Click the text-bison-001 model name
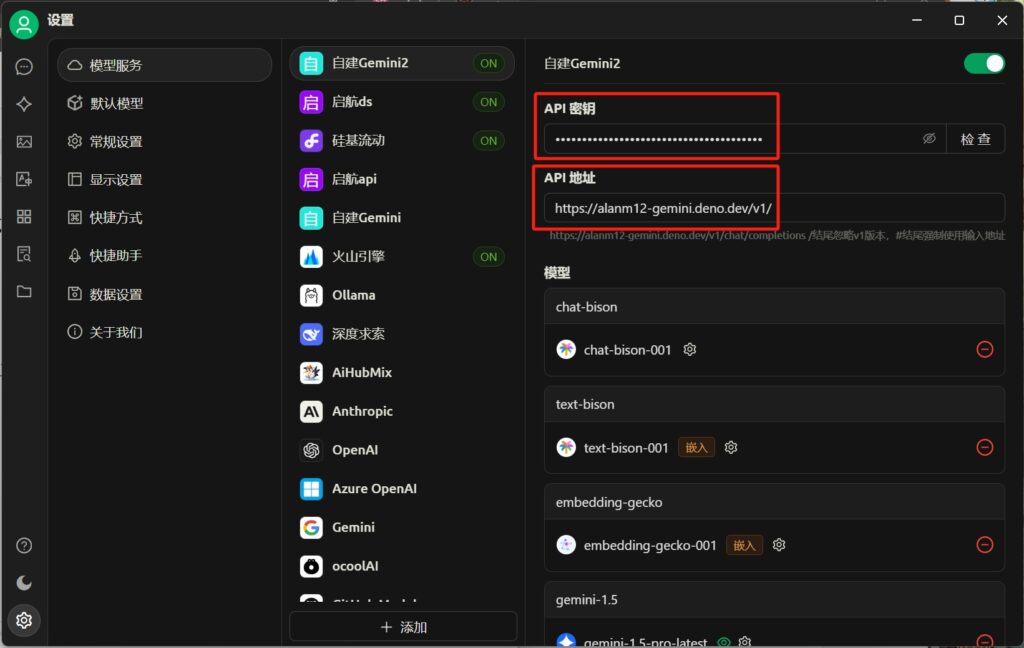Viewport: 1024px width, 648px height. (626, 448)
